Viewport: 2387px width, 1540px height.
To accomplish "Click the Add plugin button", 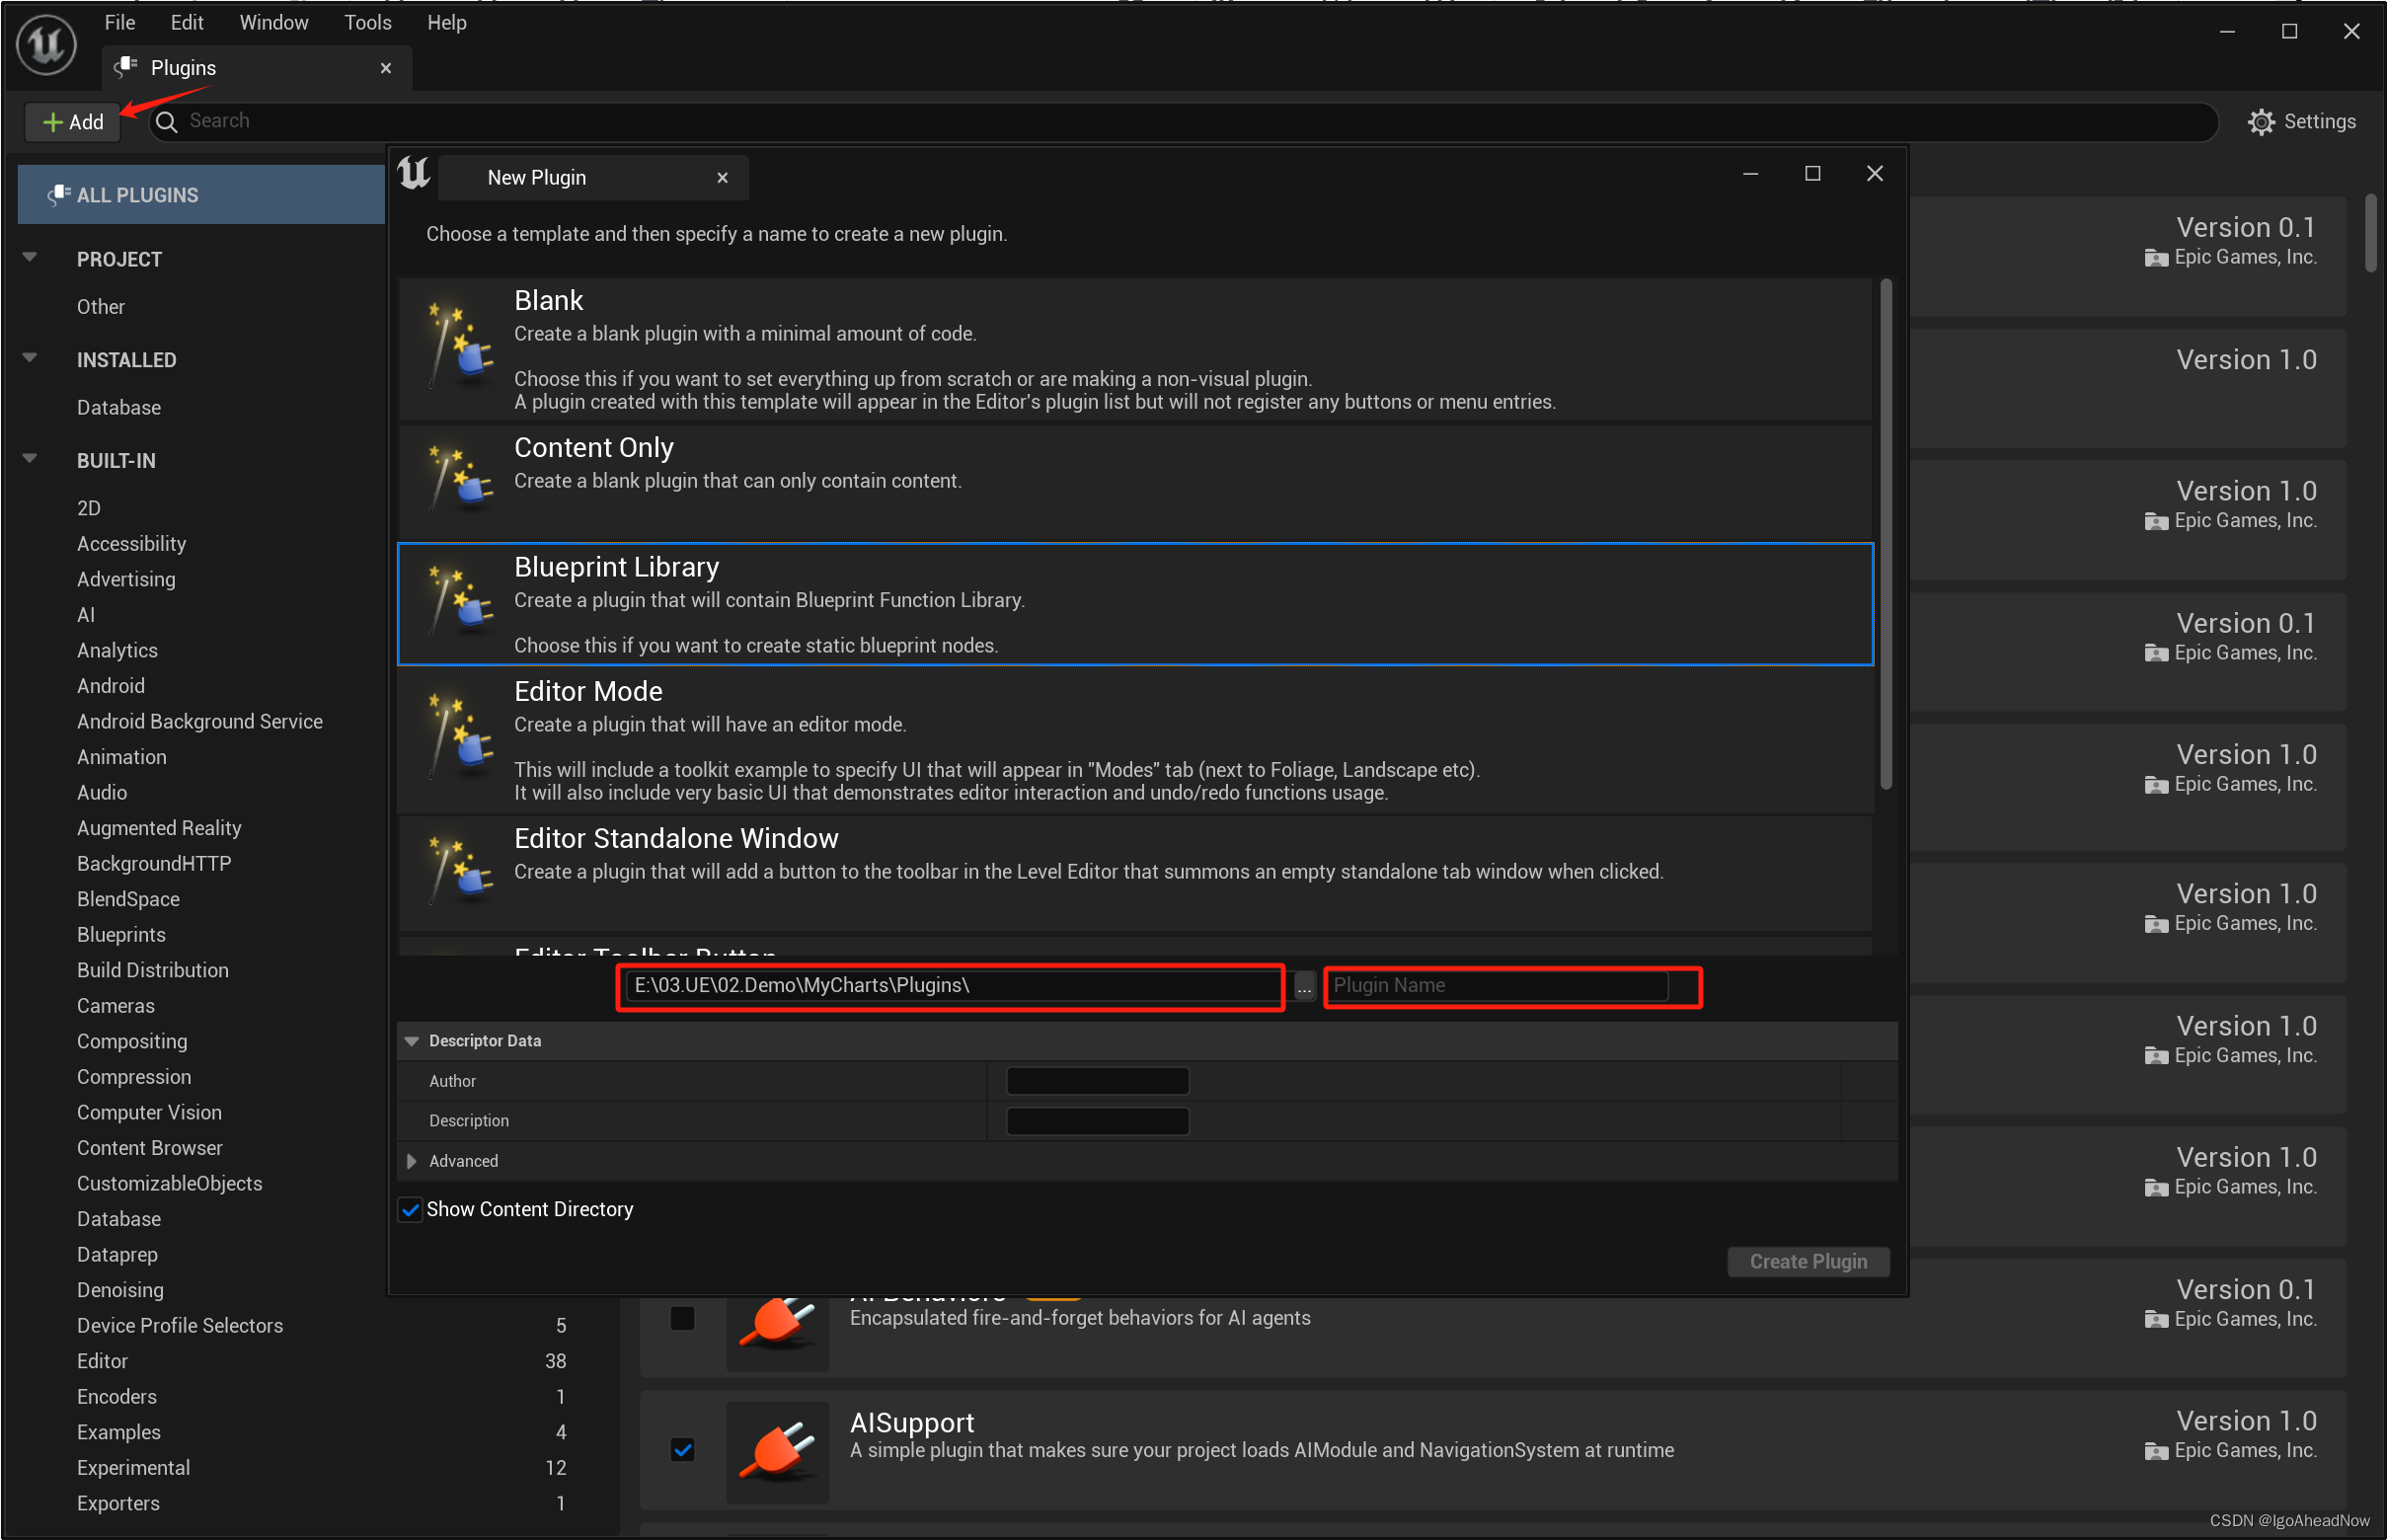I will [73, 122].
